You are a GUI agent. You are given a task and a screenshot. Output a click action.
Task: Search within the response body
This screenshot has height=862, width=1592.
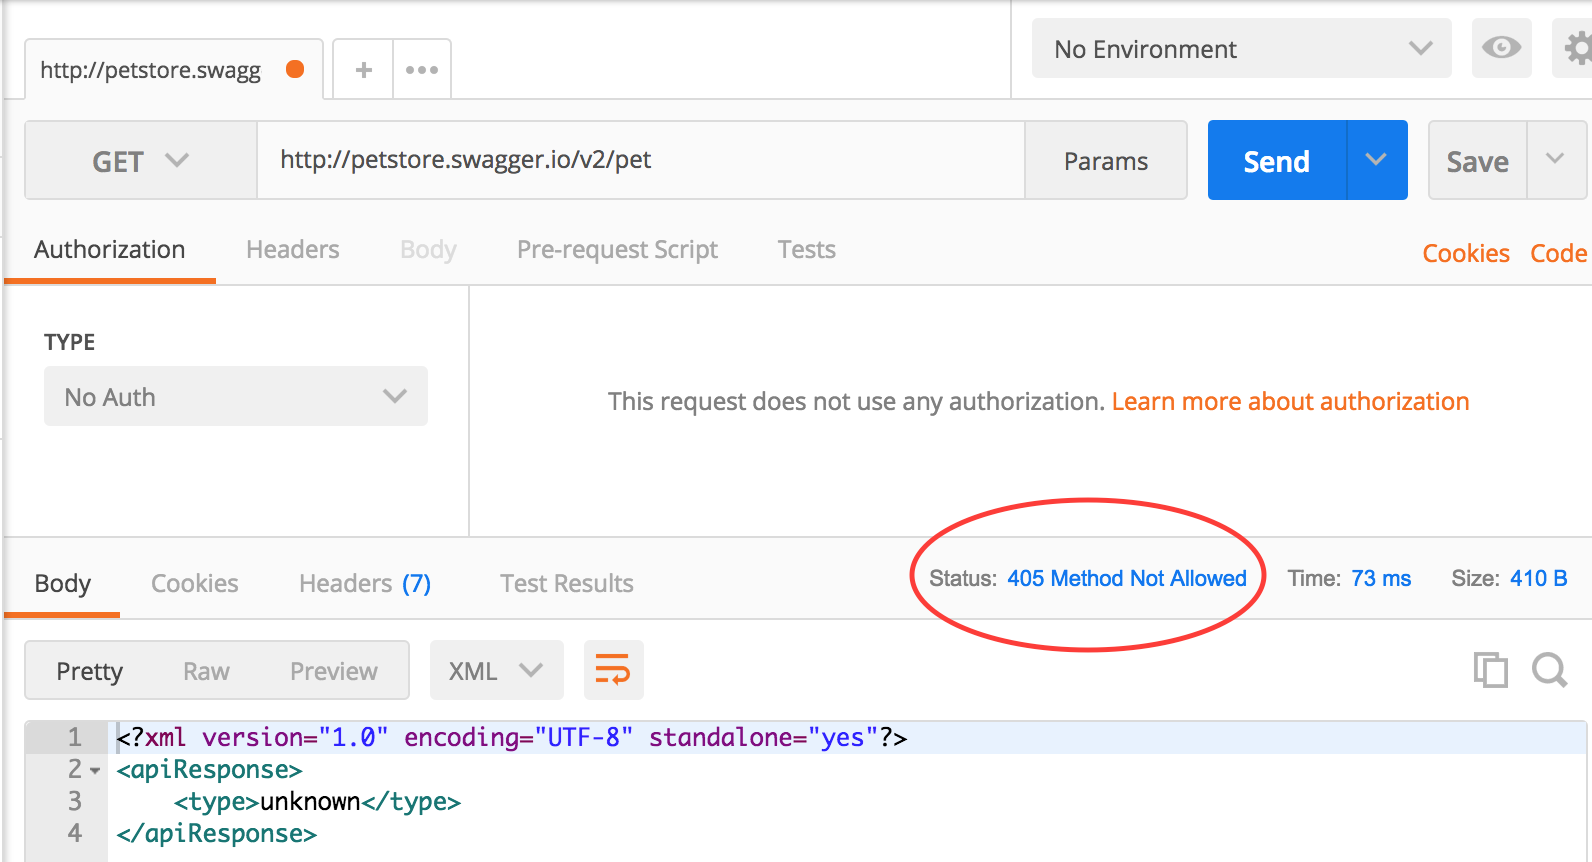coord(1549,669)
